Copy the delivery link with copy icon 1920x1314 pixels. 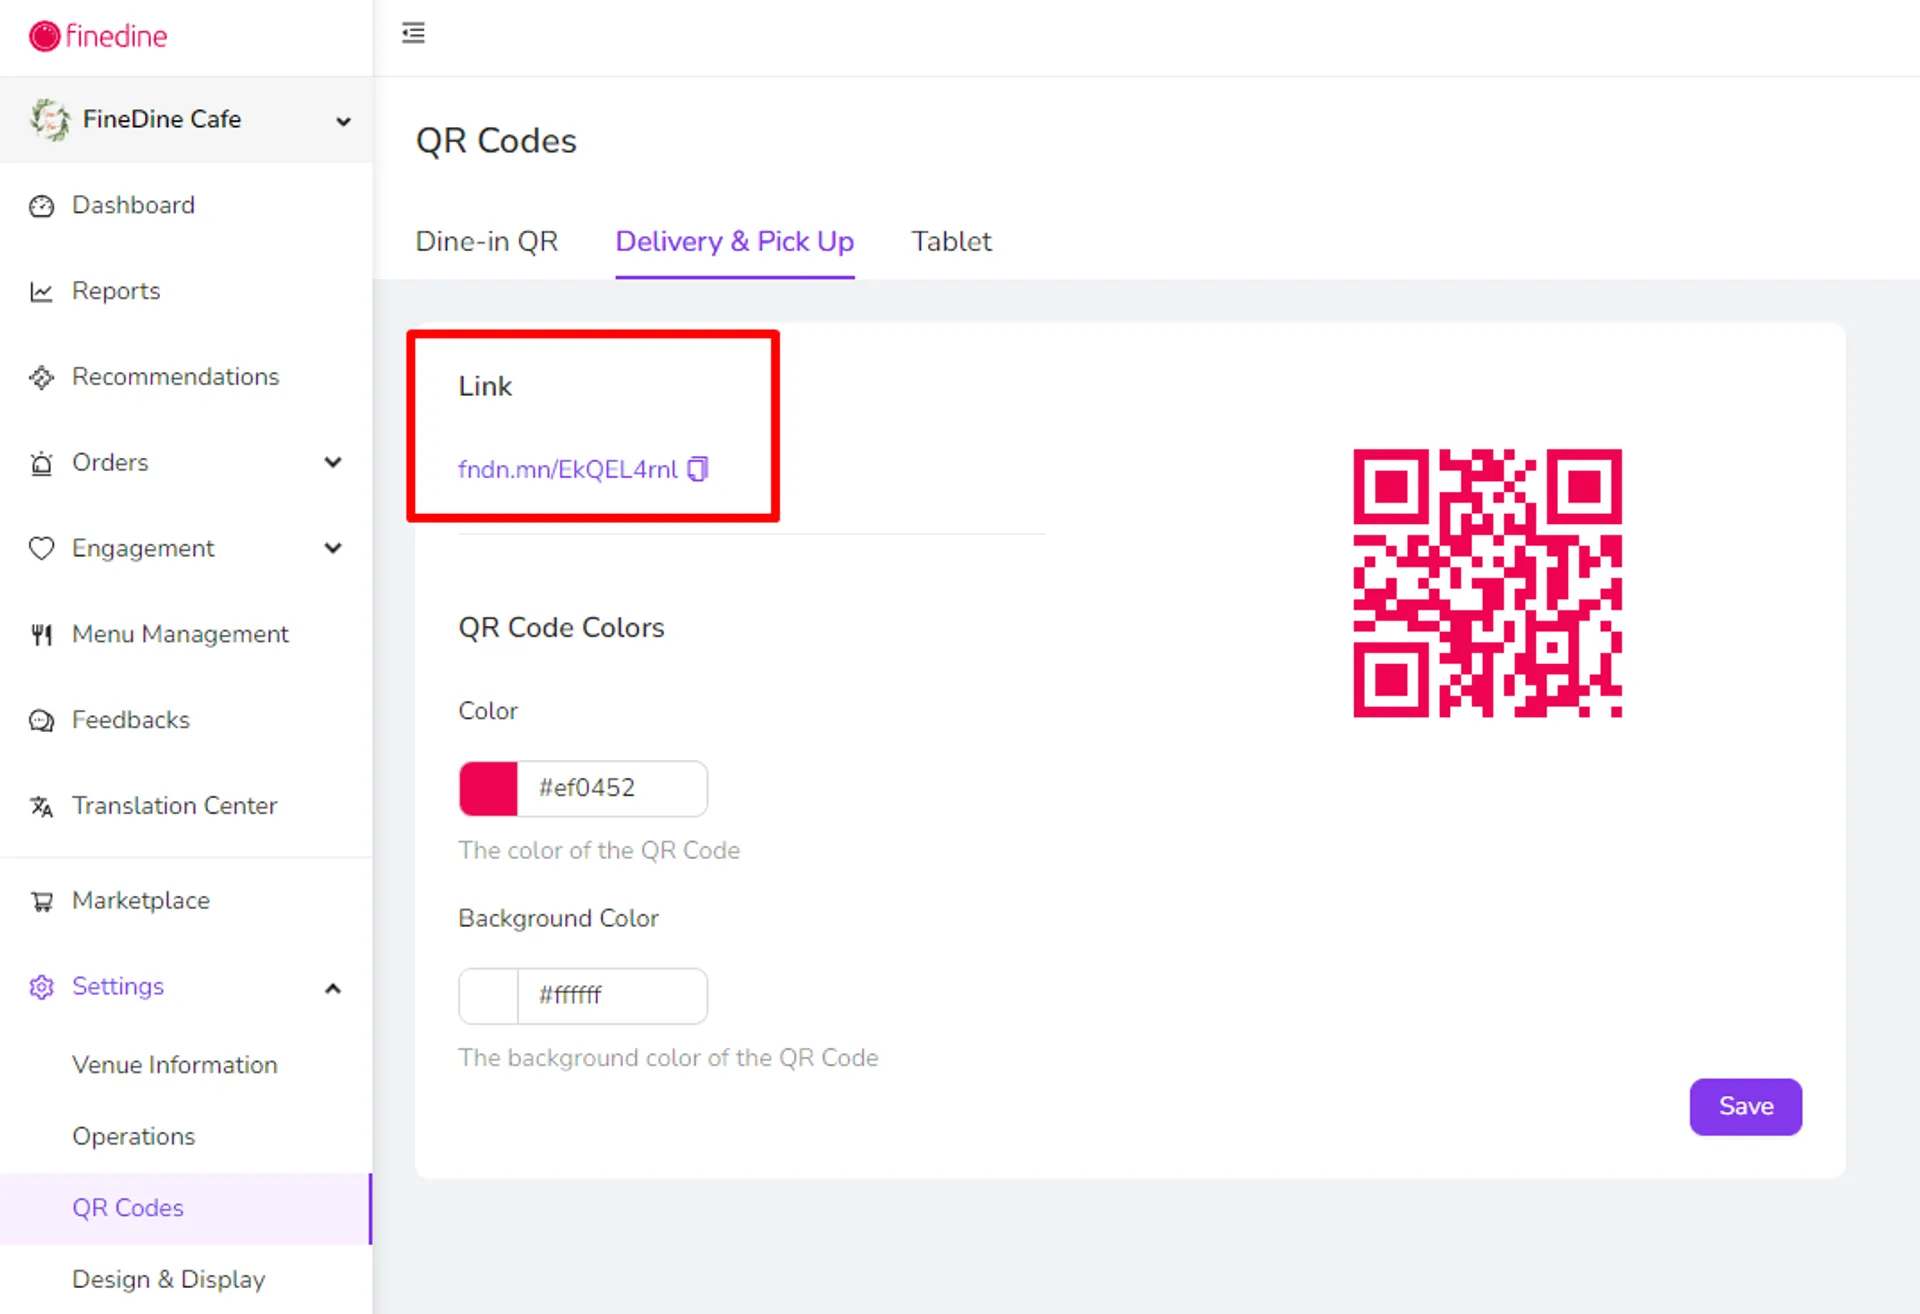coord(698,469)
